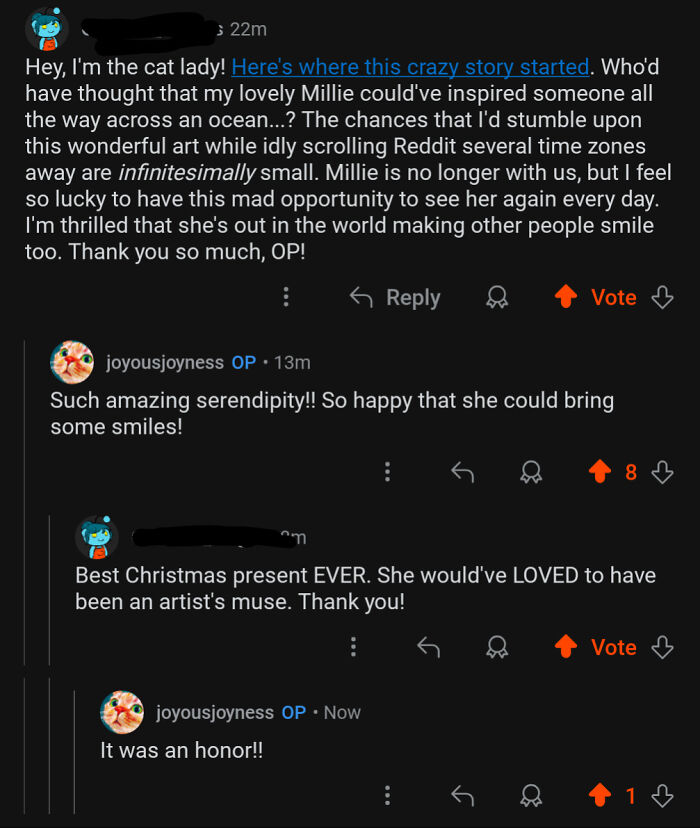Downvote the comment with 8 points
This screenshot has width=700, height=828.
(x=662, y=472)
